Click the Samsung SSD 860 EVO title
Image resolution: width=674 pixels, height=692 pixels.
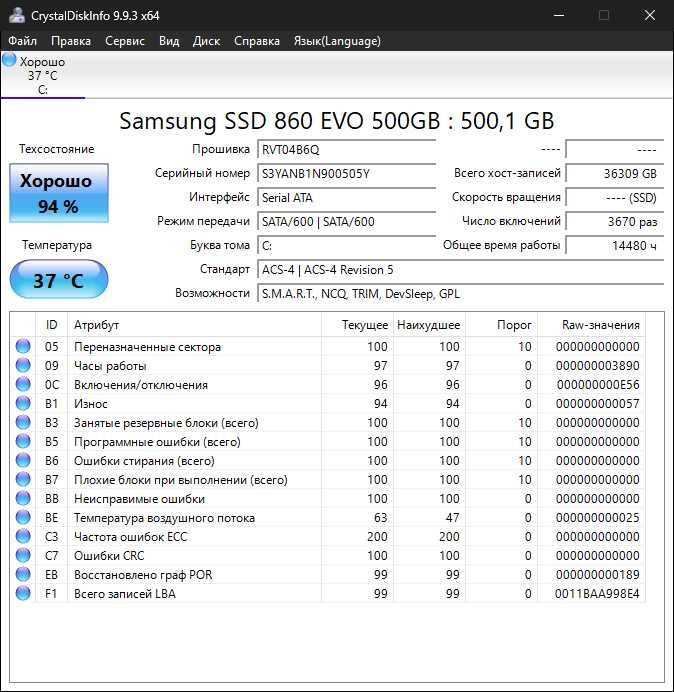coord(337,120)
